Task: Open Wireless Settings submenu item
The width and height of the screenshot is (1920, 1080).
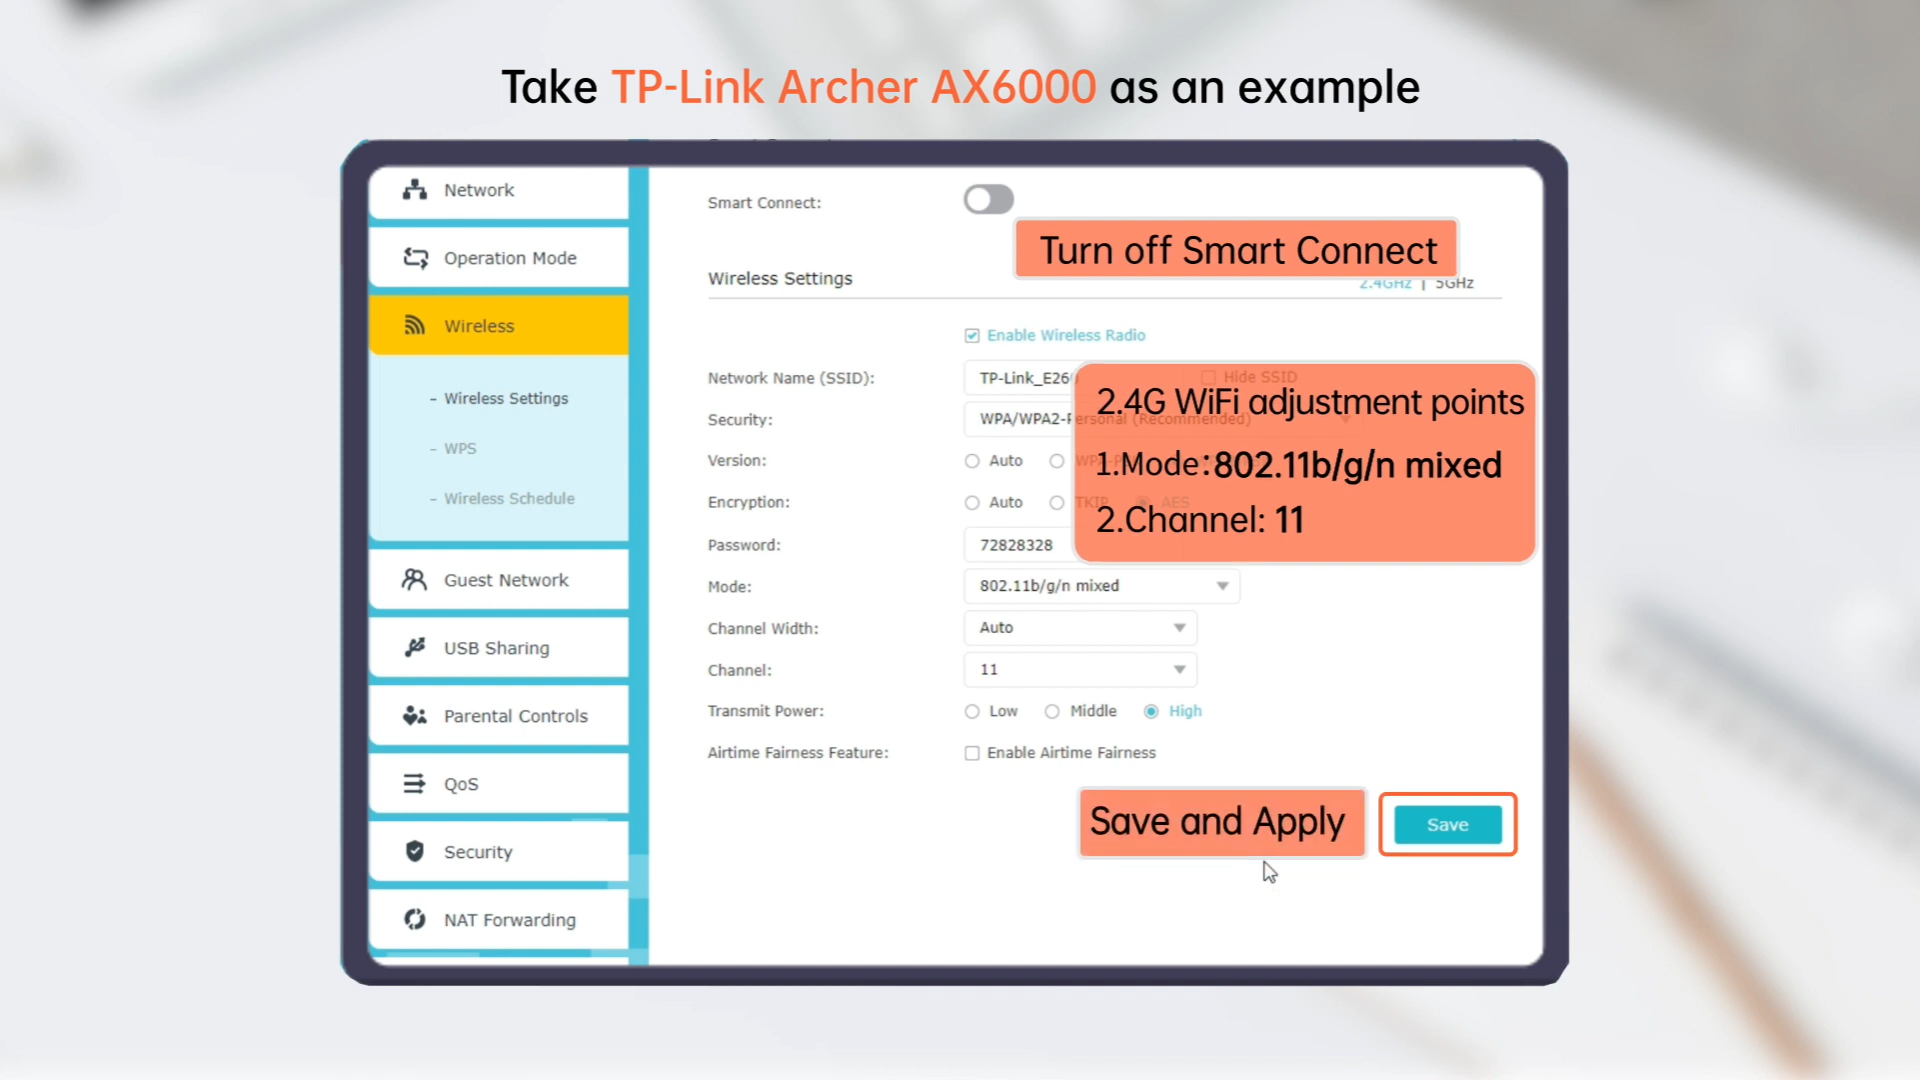Action: point(506,397)
